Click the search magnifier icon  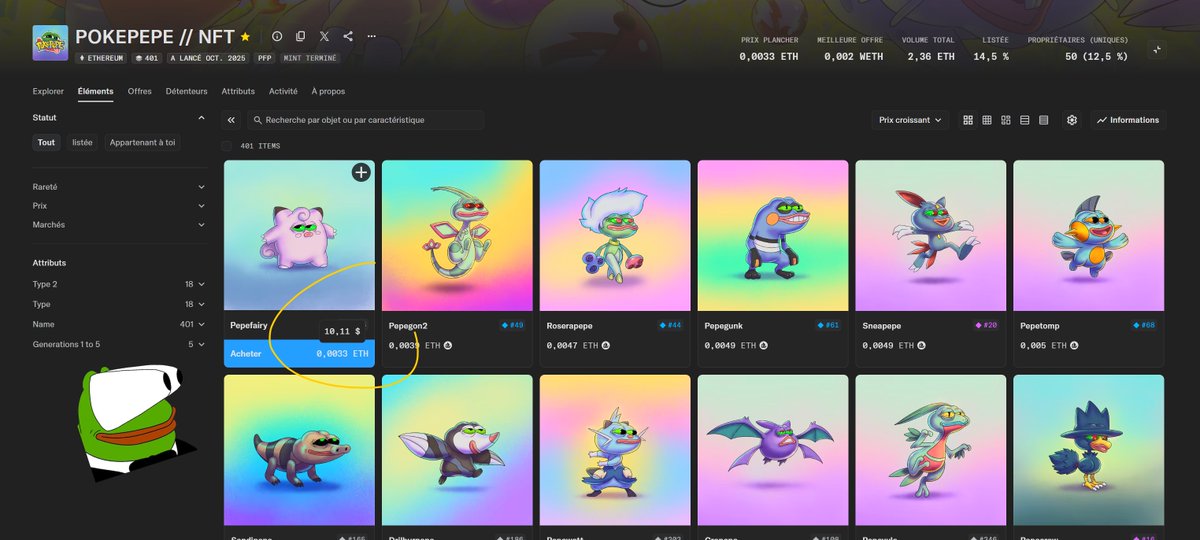click(x=257, y=120)
